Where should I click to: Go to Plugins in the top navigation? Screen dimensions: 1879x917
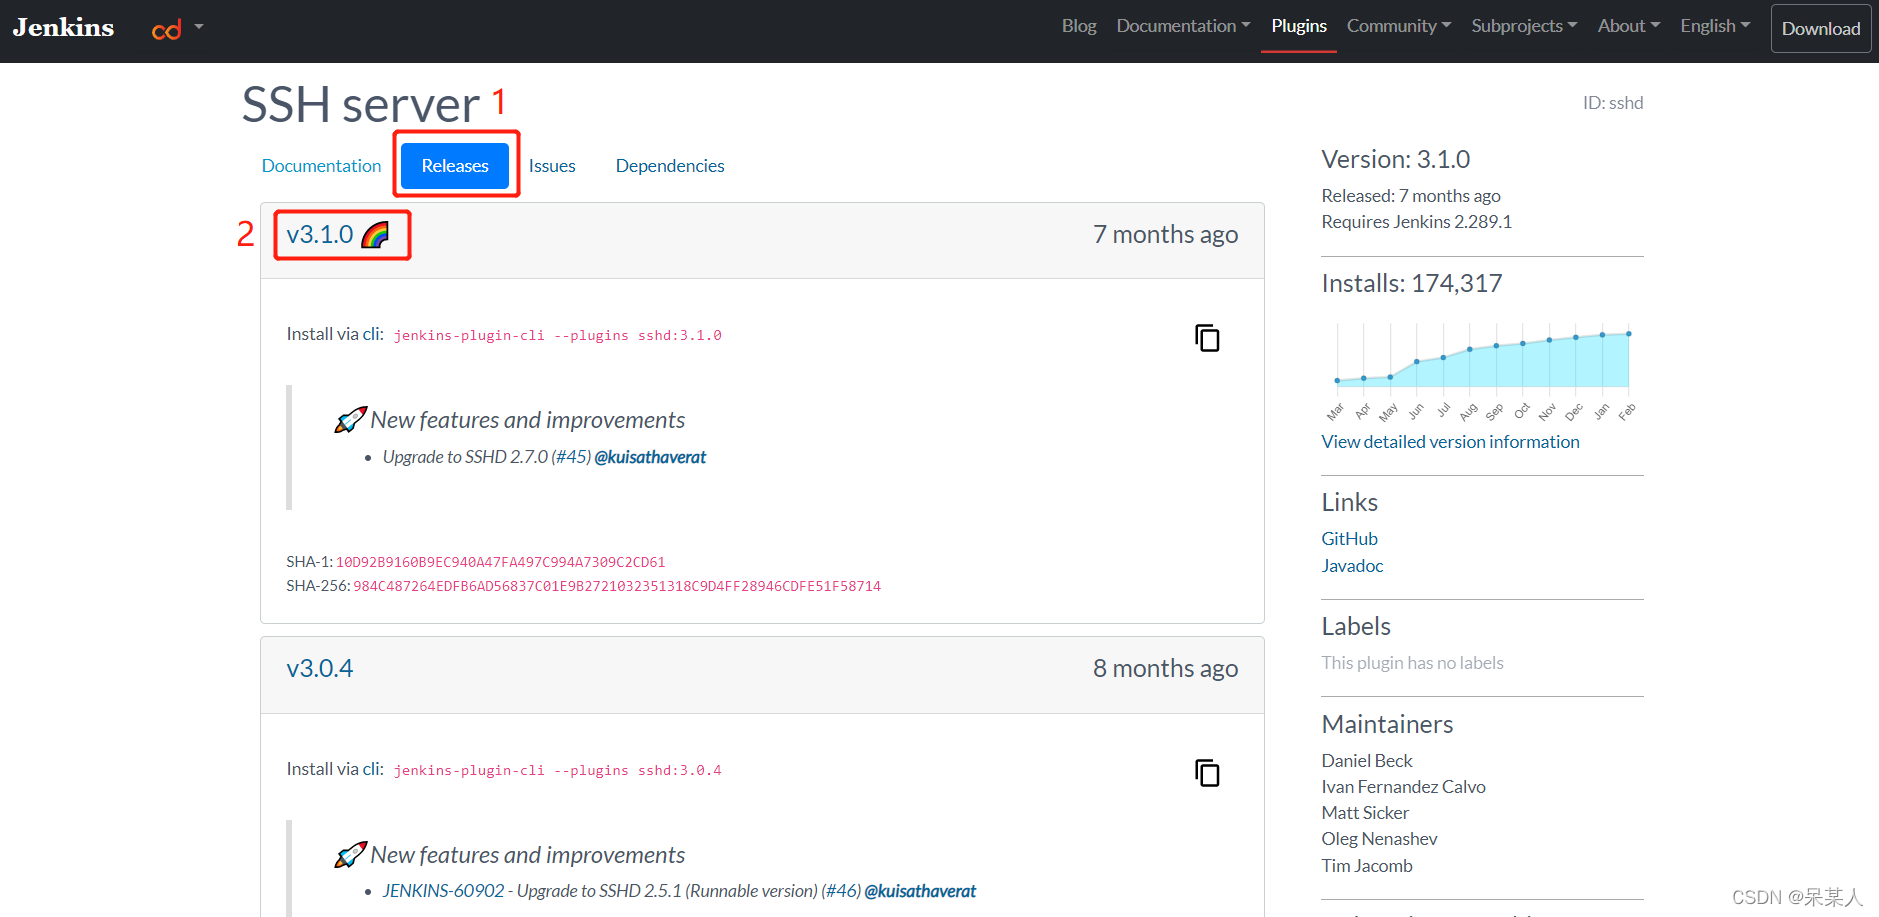coord(1299,26)
